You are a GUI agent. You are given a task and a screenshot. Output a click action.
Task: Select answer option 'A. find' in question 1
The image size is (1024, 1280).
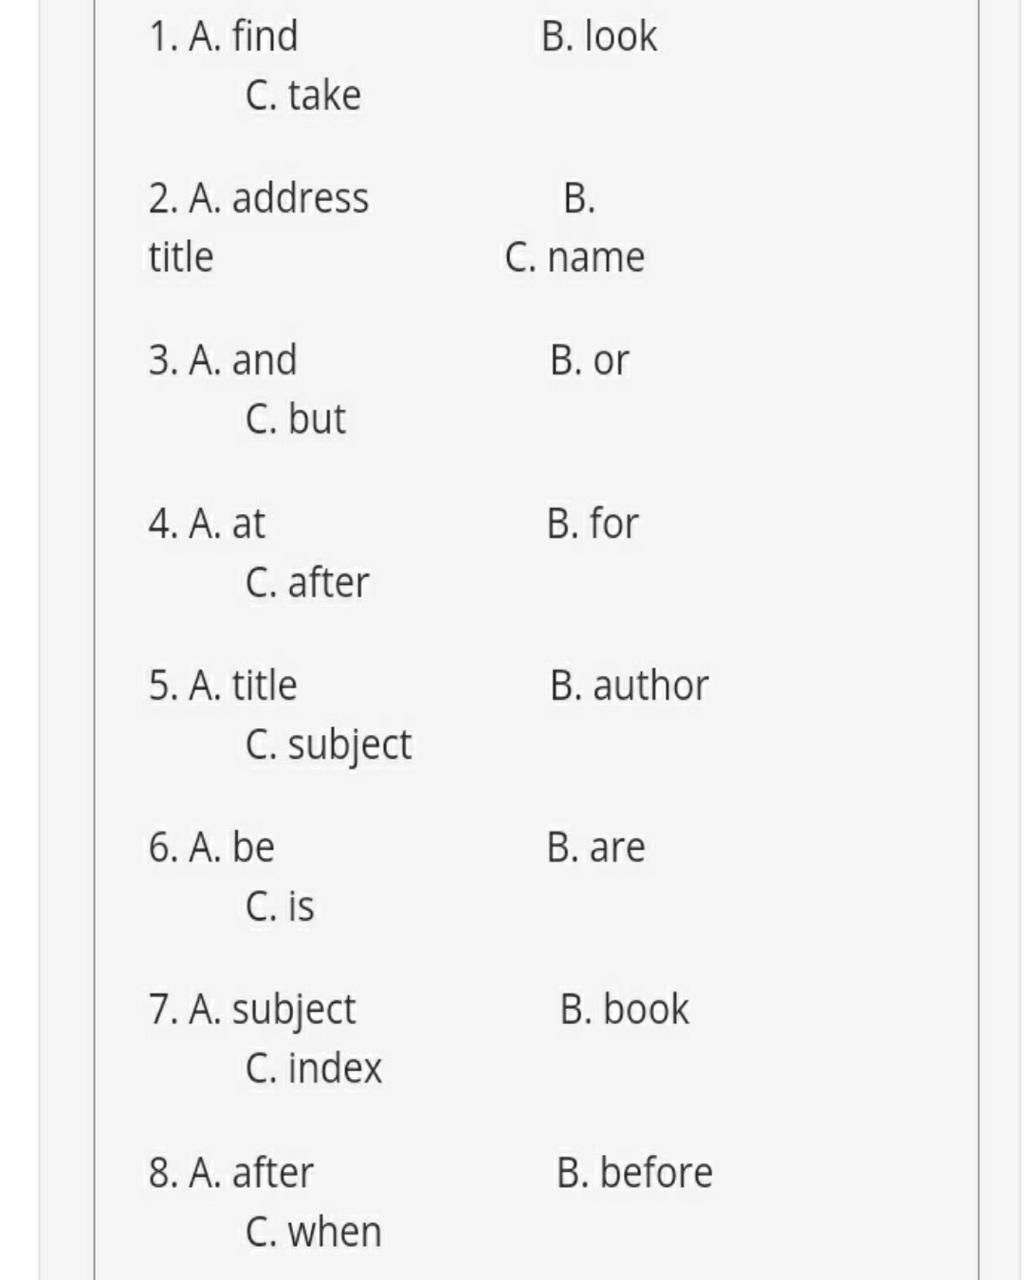(243, 36)
